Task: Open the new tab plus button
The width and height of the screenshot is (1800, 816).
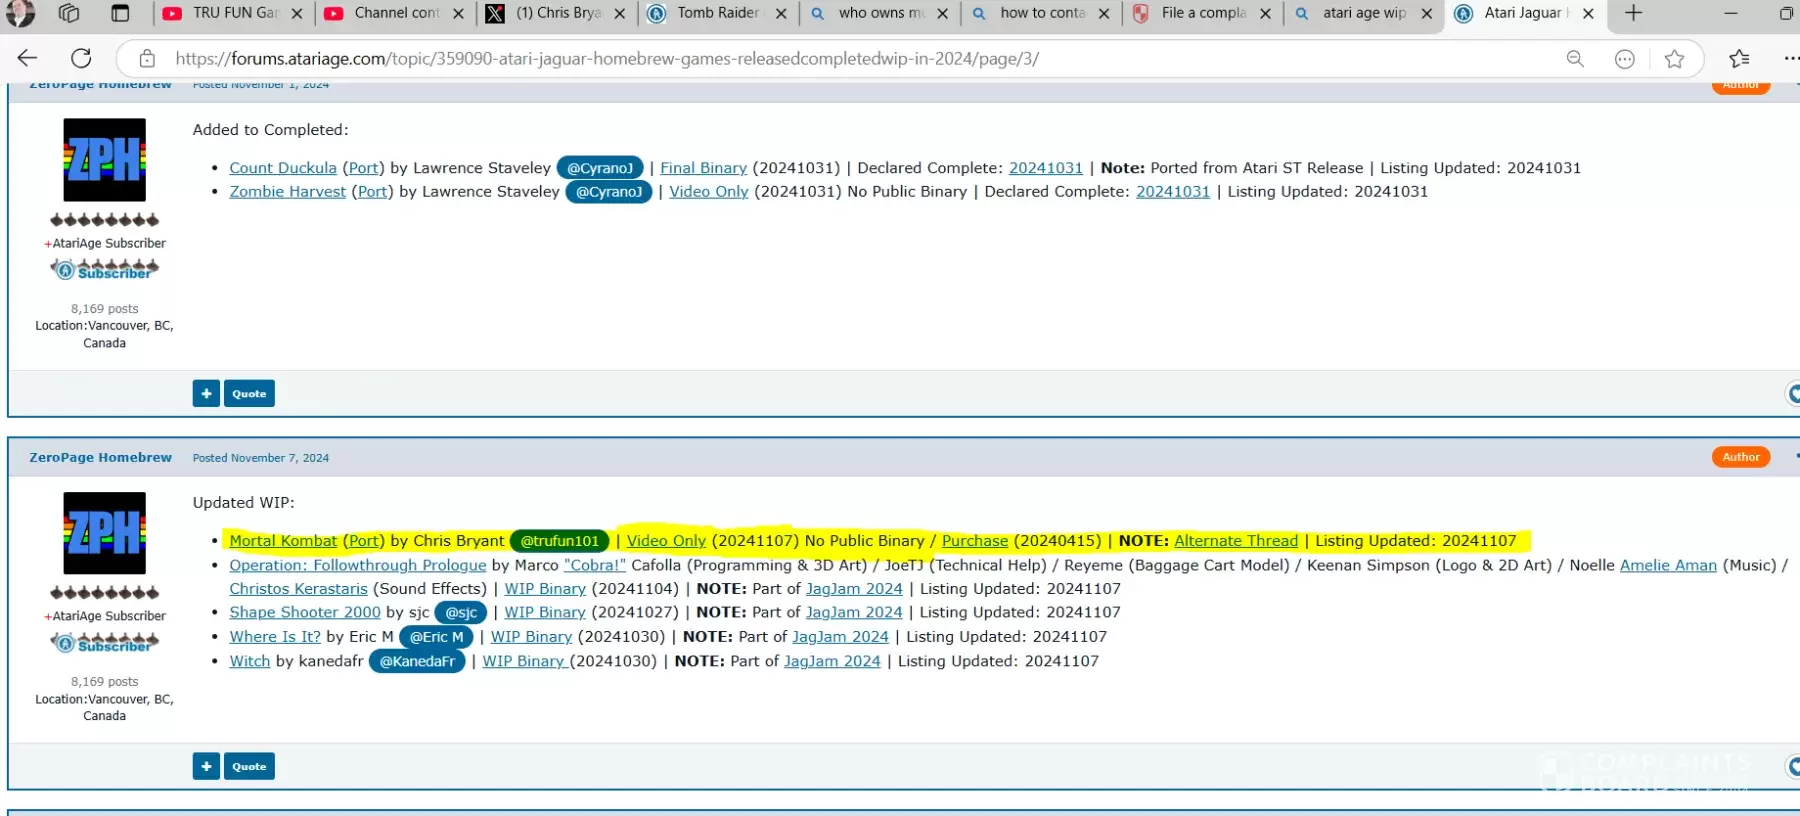Action: click(x=1633, y=13)
